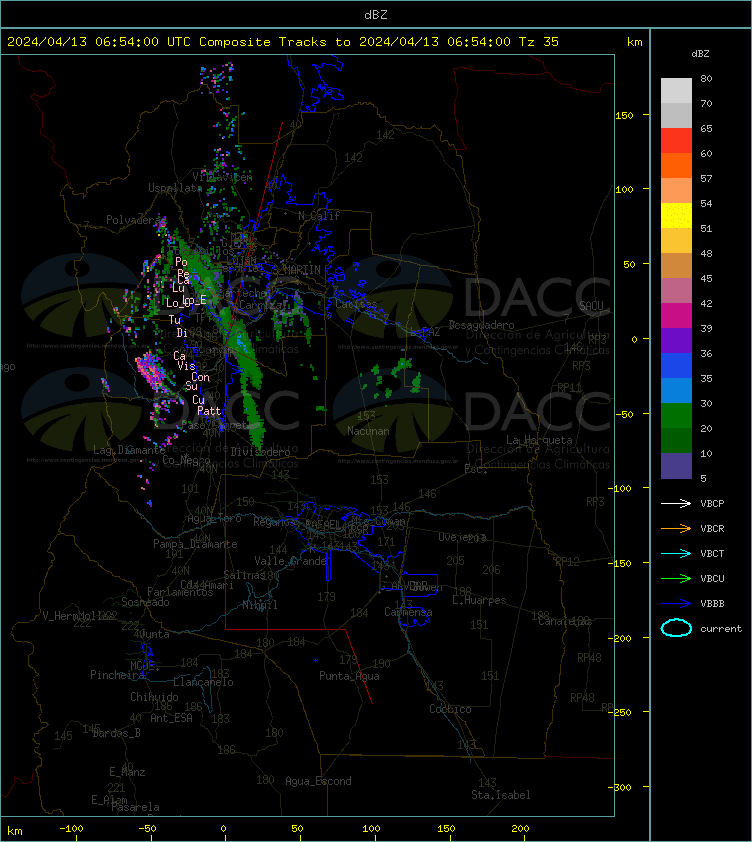Click the cyan VBCT arrow icon
Screen dimensions: 752x842
click(x=676, y=553)
